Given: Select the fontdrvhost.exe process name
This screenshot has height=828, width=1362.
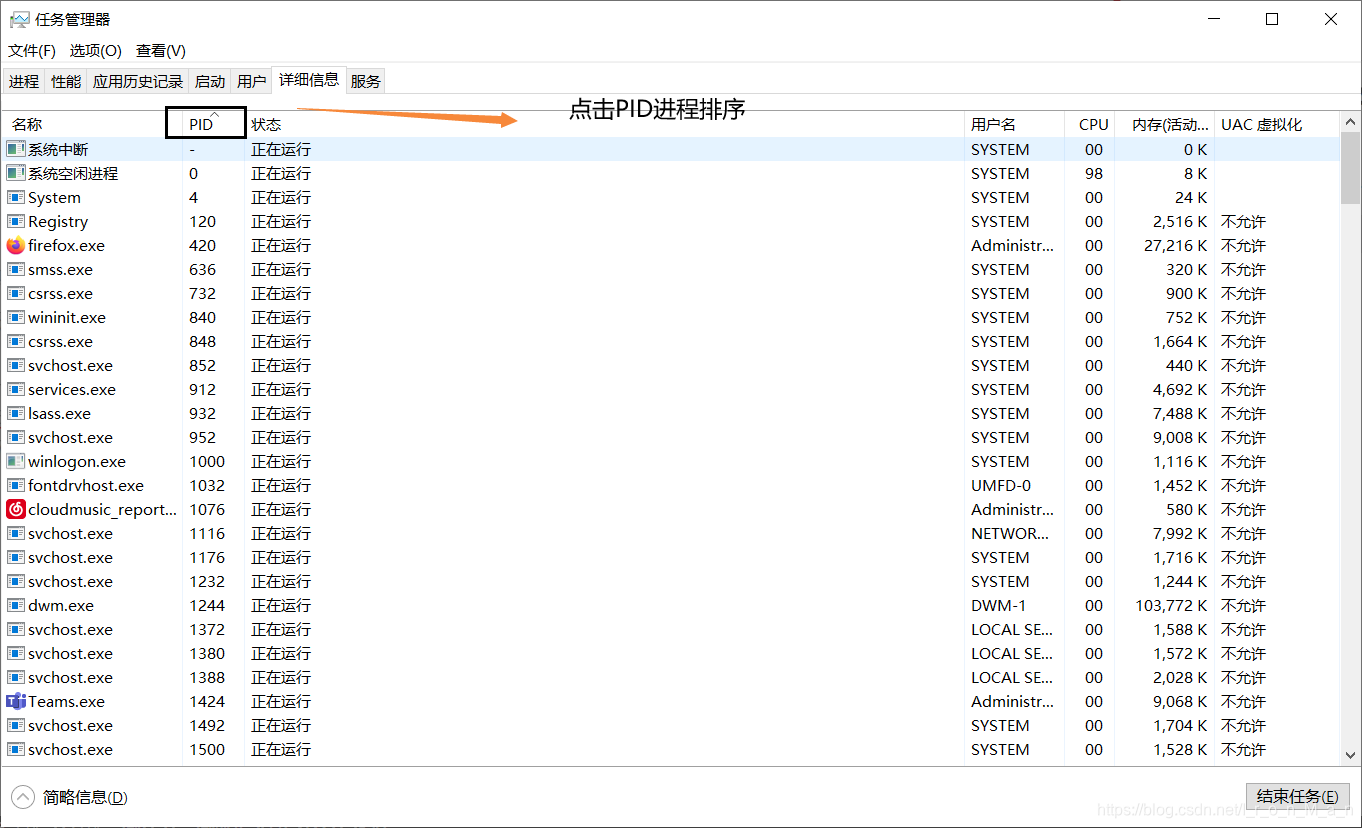Looking at the screenshot, I should 86,485.
